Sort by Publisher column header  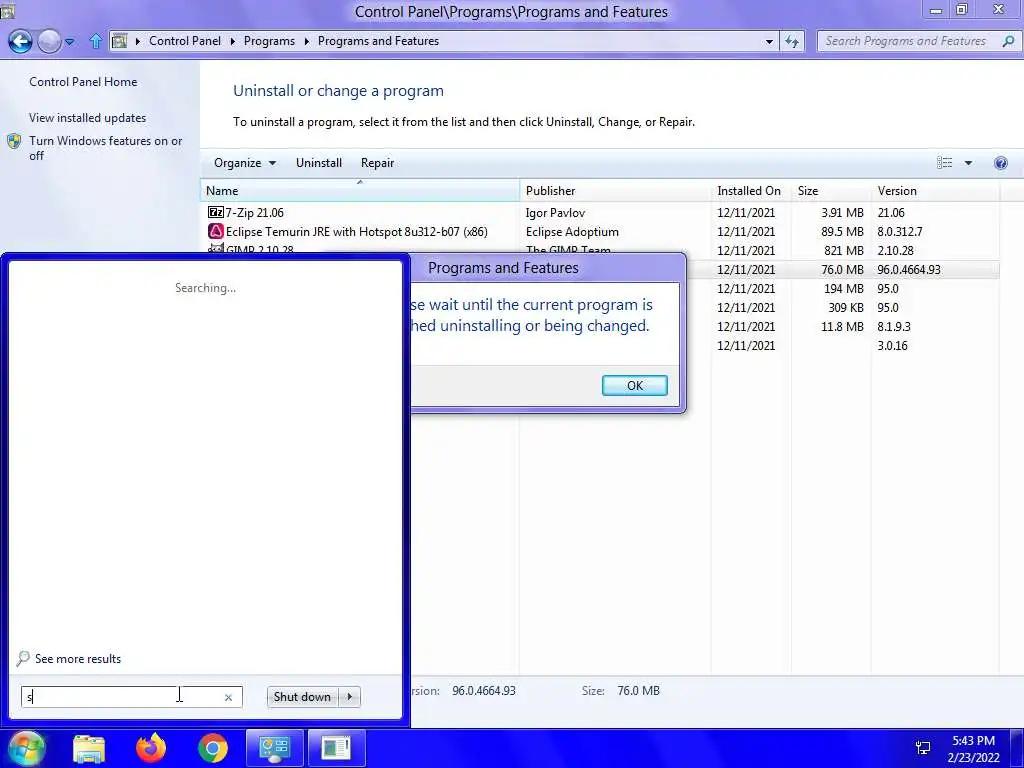click(x=615, y=191)
